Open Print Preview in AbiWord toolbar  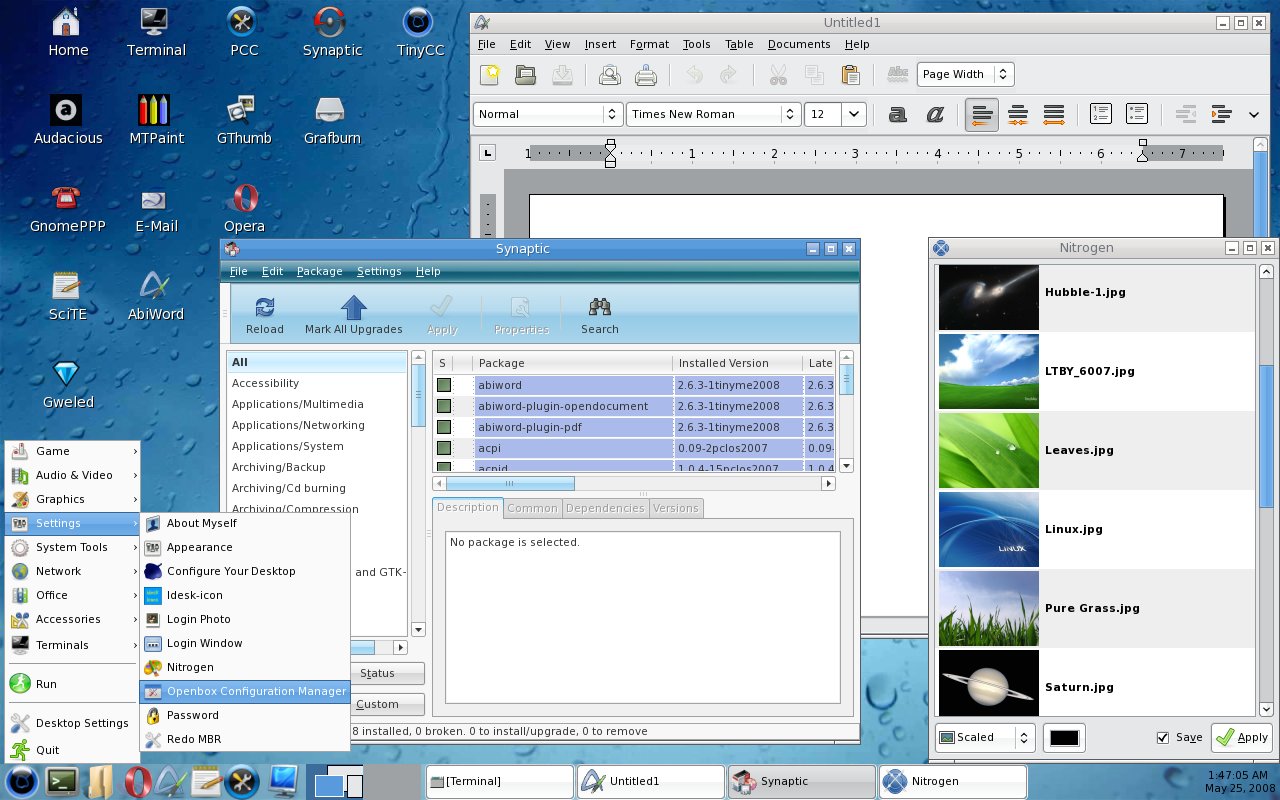(x=609, y=74)
